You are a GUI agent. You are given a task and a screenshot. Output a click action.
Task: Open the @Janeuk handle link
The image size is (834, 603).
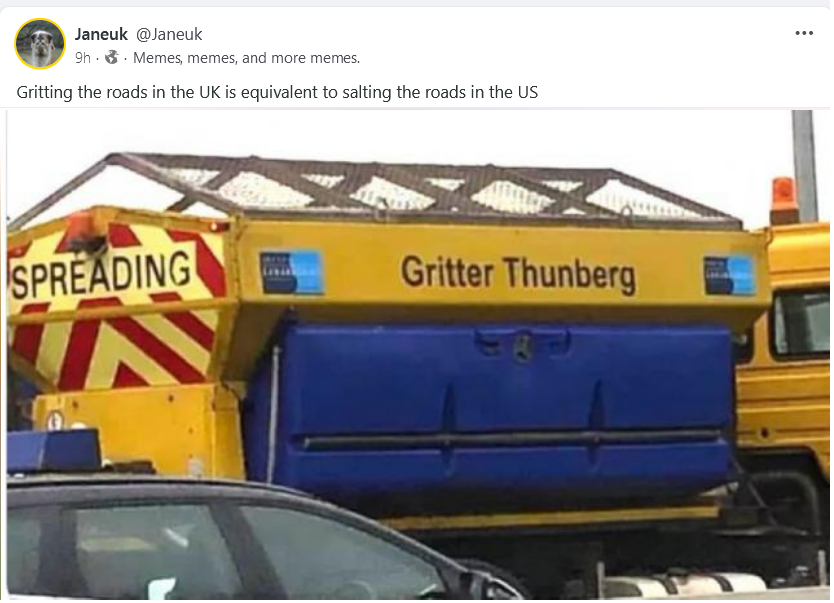[x=169, y=35]
